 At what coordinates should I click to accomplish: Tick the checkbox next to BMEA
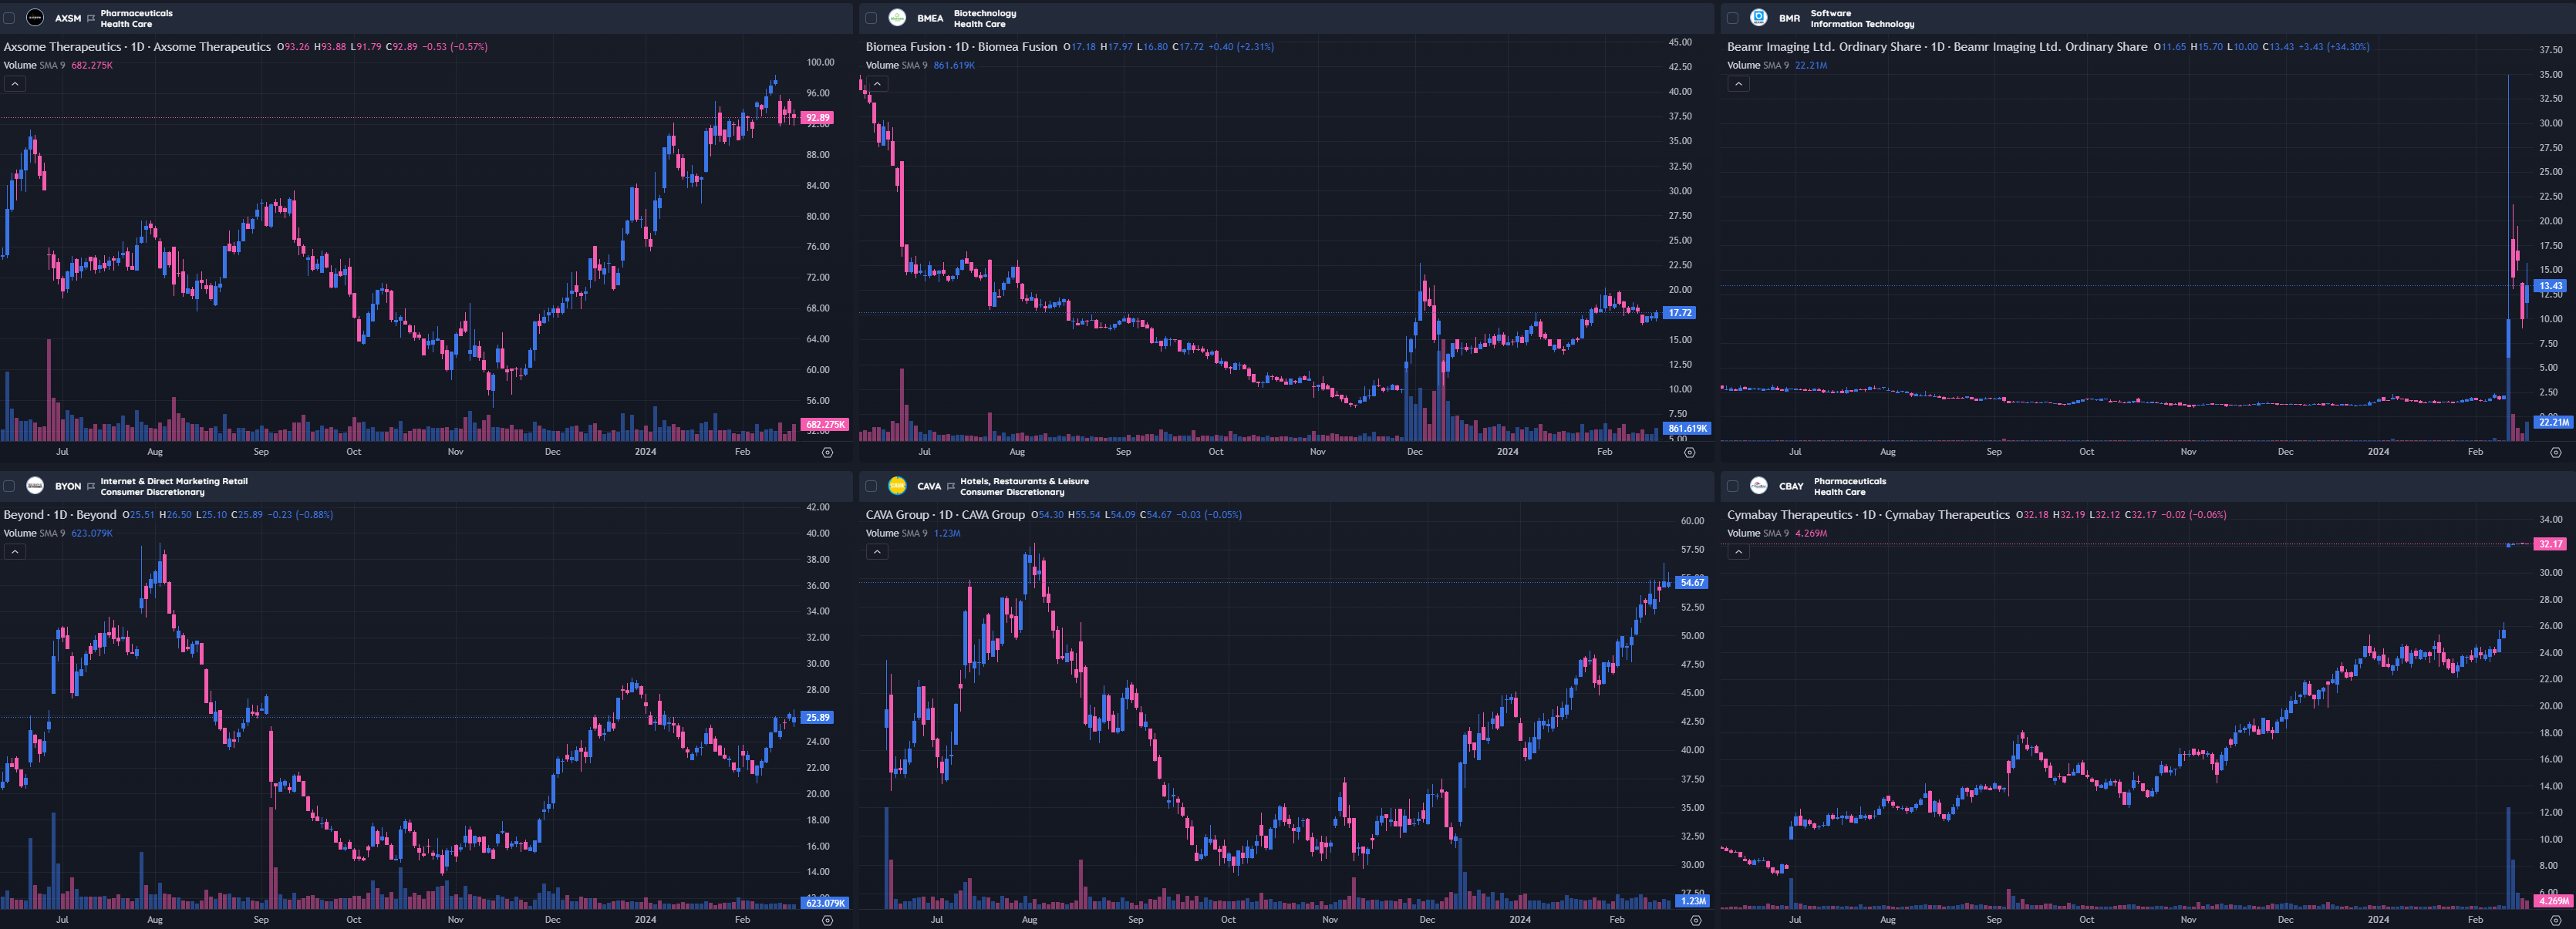[871, 18]
